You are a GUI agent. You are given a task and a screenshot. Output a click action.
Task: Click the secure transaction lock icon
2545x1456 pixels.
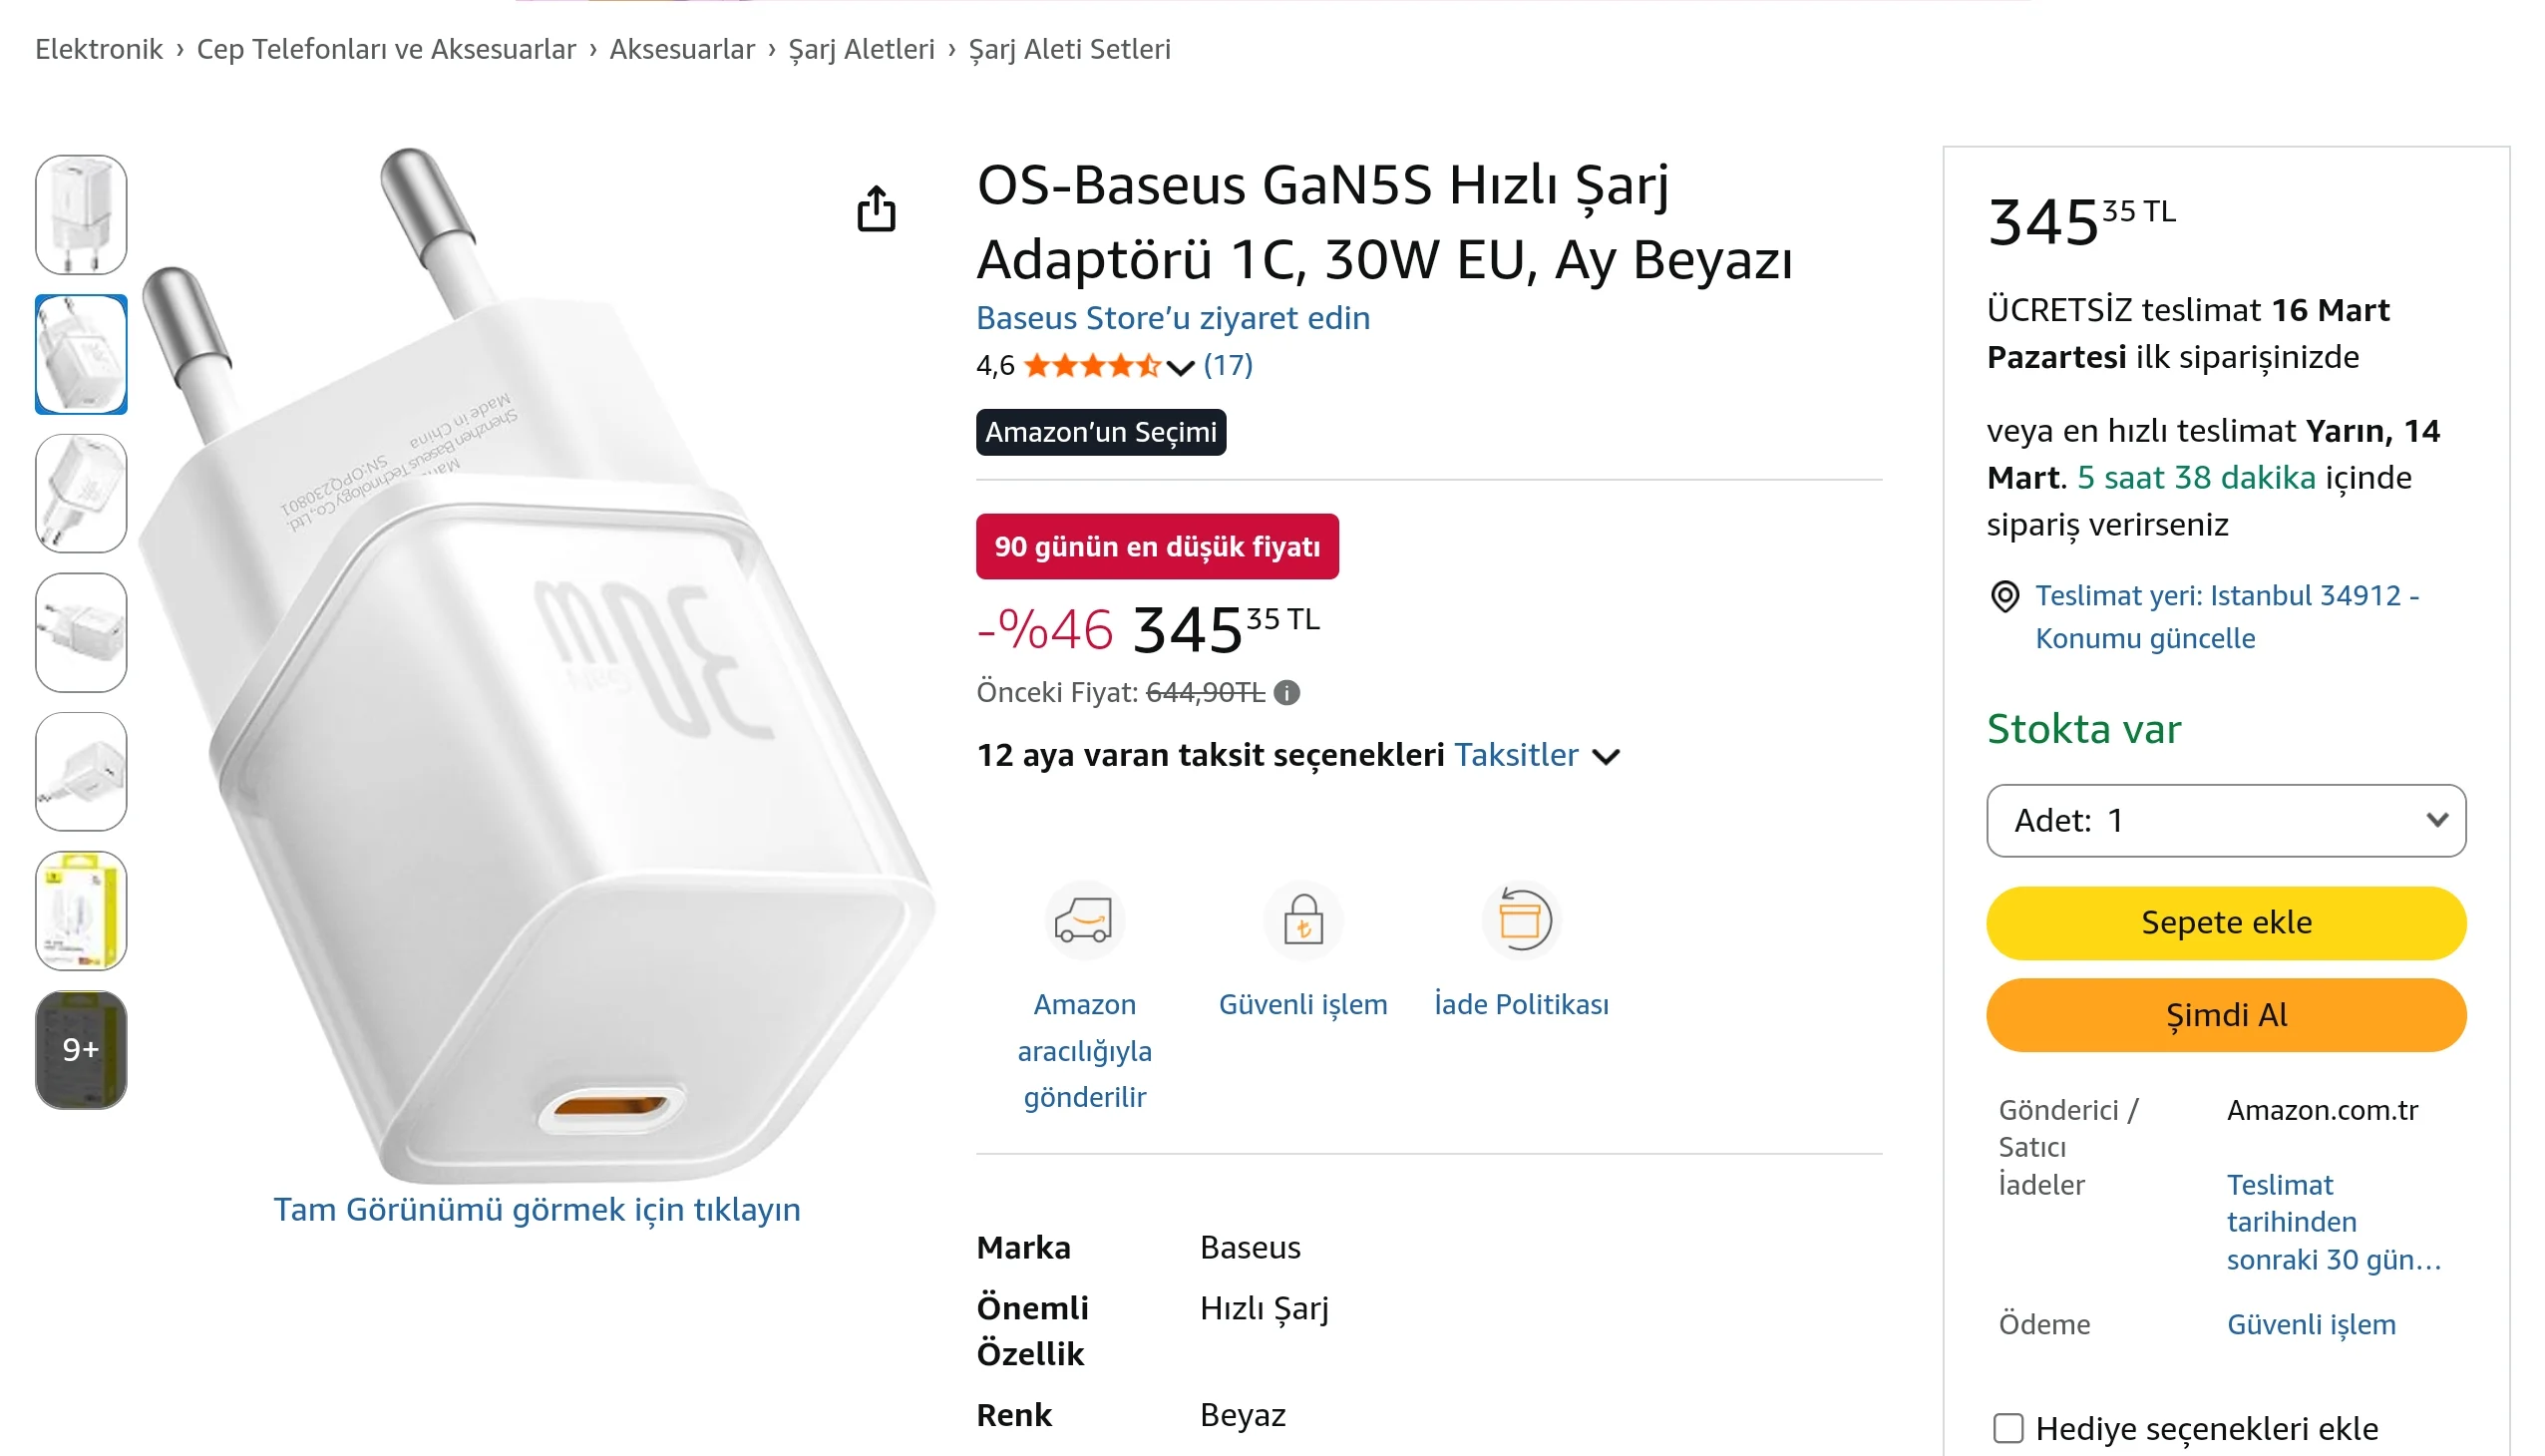(1302, 919)
